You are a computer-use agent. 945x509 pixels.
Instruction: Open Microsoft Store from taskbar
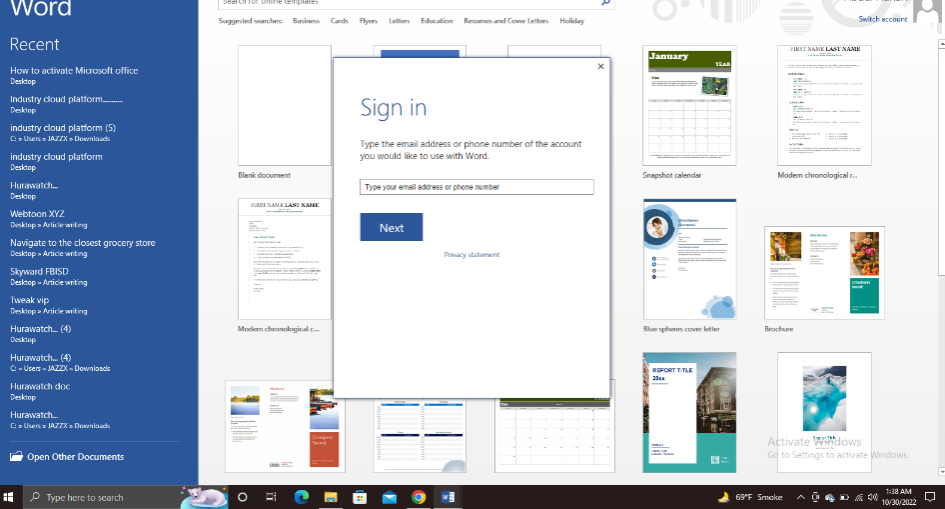coord(360,497)
